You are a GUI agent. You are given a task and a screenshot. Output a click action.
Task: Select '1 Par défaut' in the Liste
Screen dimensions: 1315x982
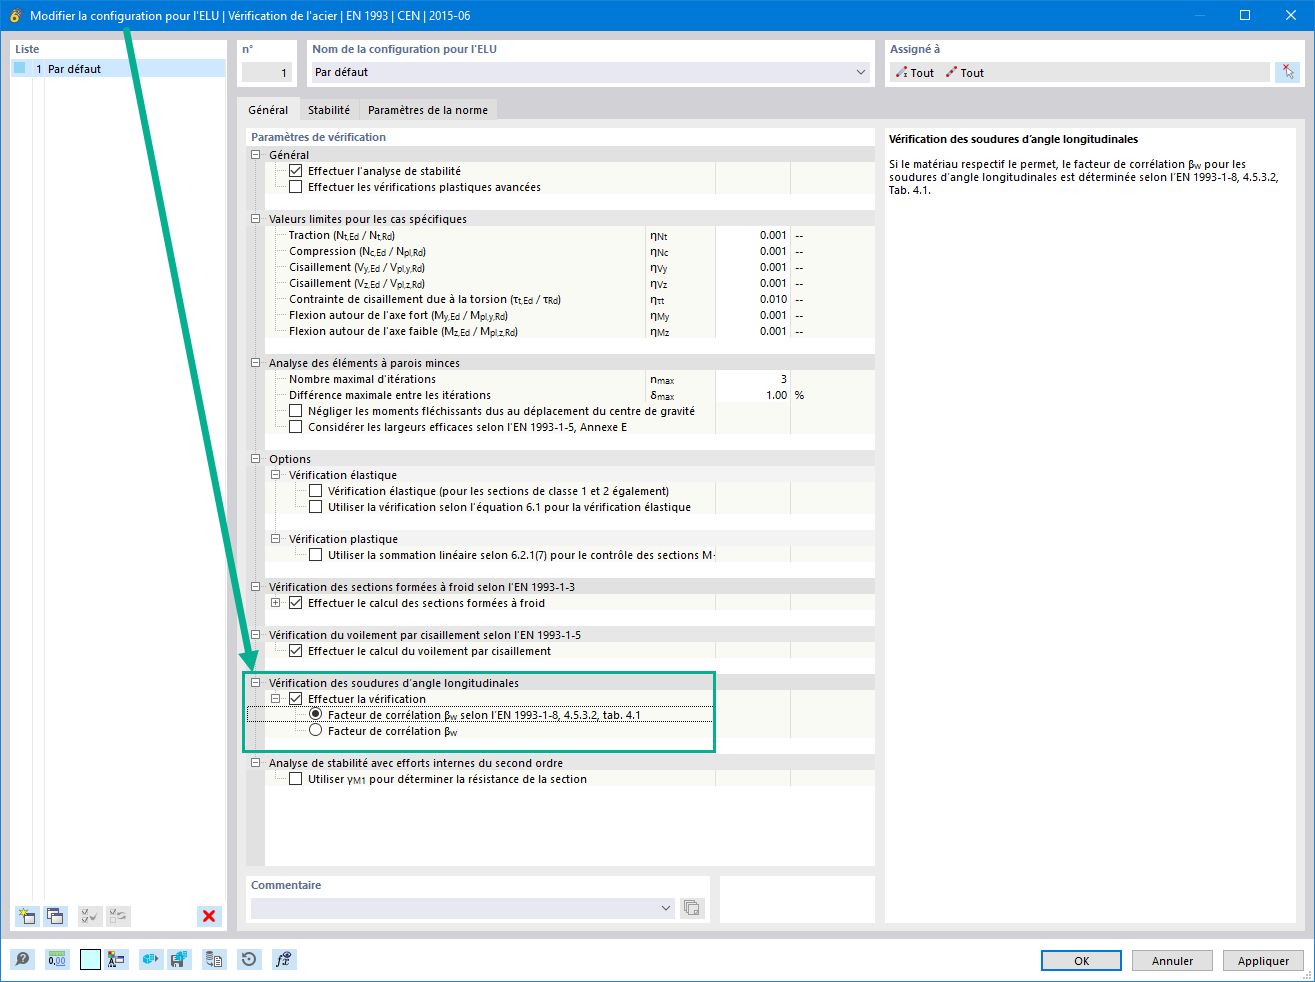(118, 69)
